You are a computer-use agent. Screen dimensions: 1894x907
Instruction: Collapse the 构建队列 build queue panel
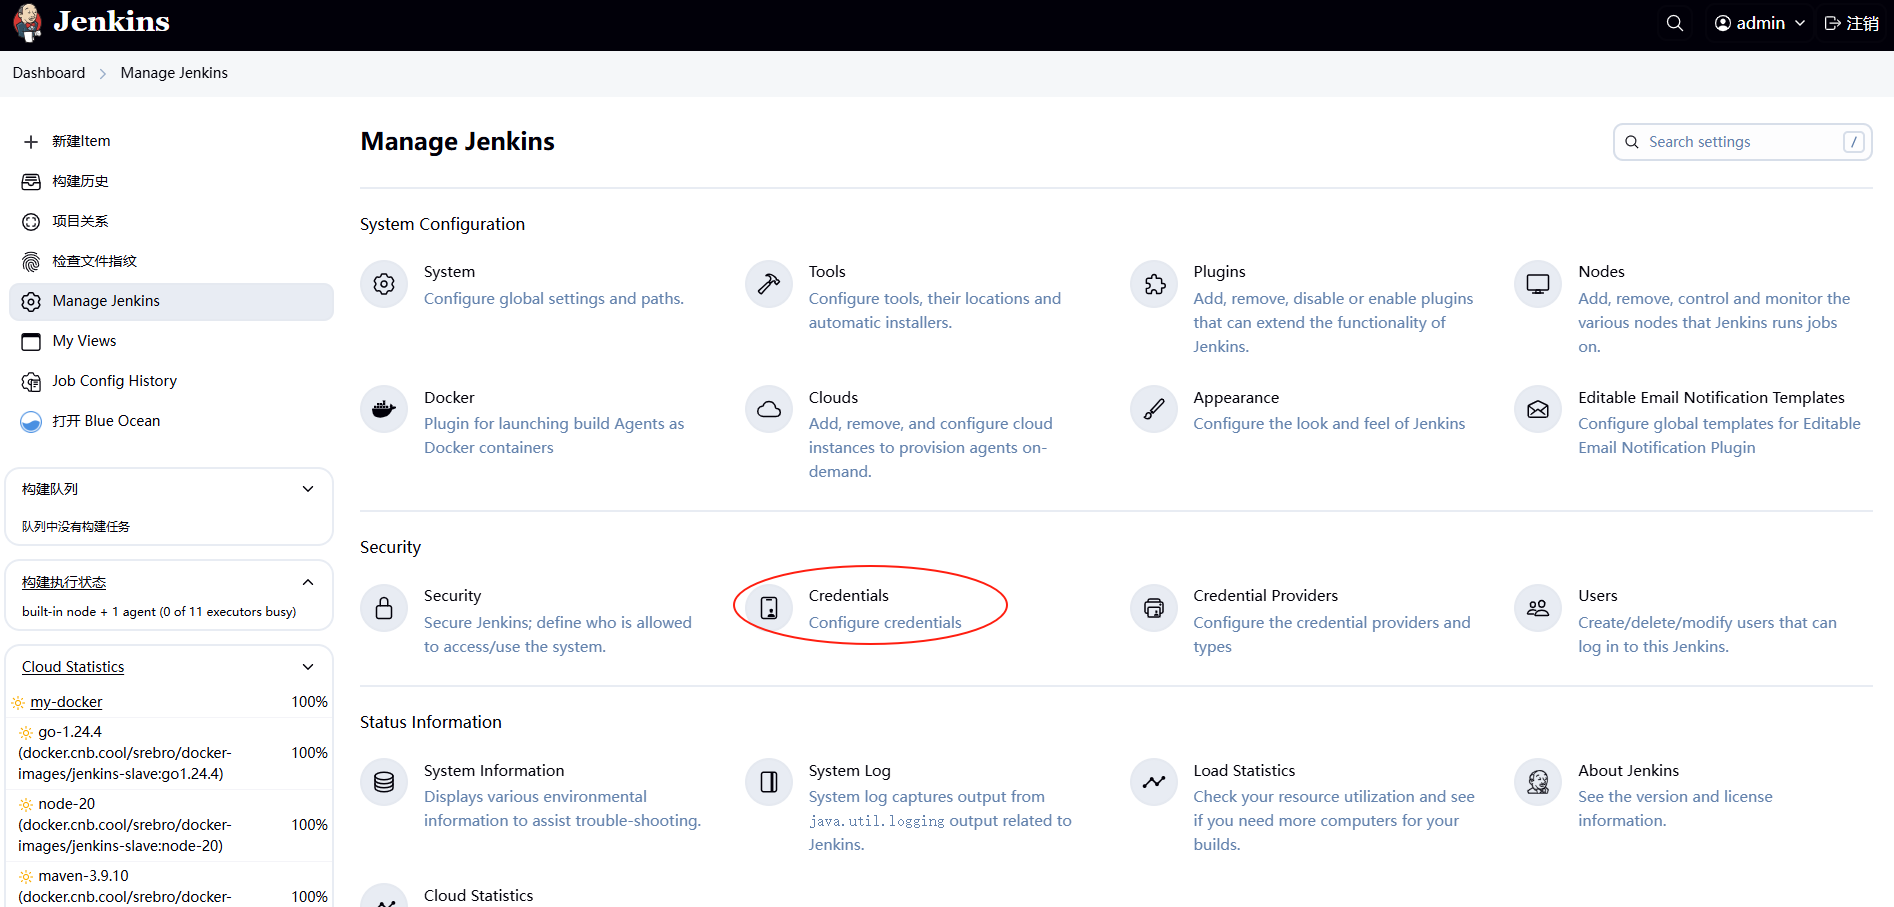tap(308, 489)
